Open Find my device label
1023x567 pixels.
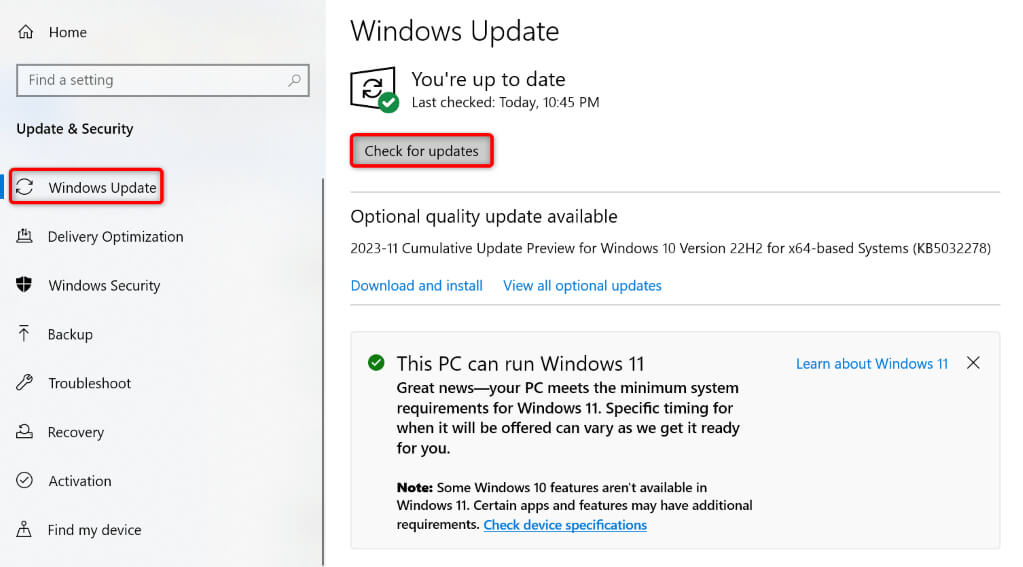point(94,530)
